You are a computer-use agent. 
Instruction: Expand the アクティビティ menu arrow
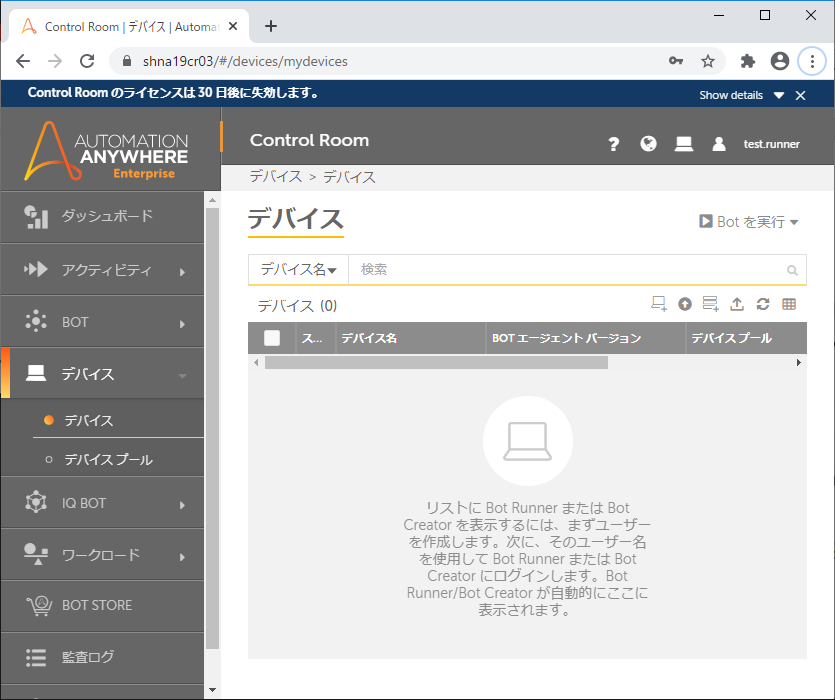click(182, 272)
